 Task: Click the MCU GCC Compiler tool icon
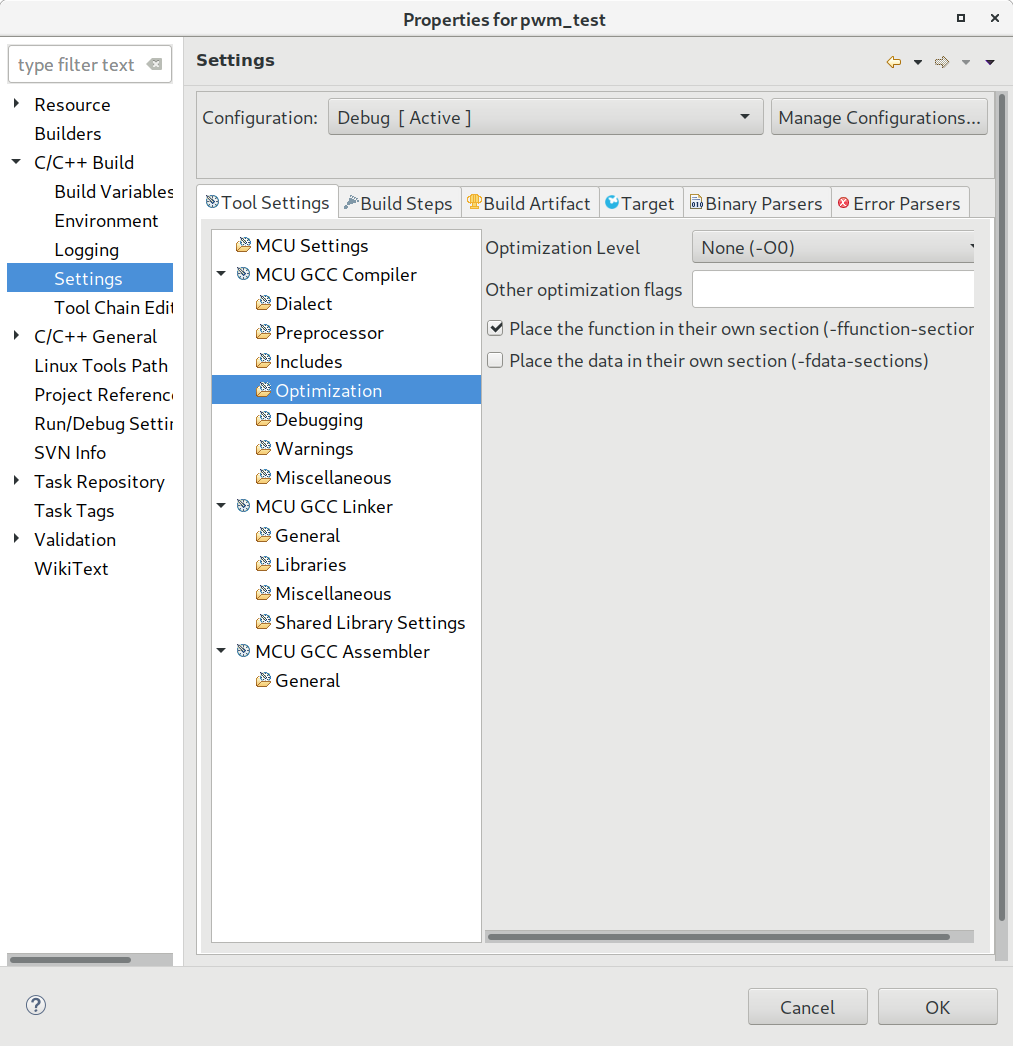pos(244,274)
